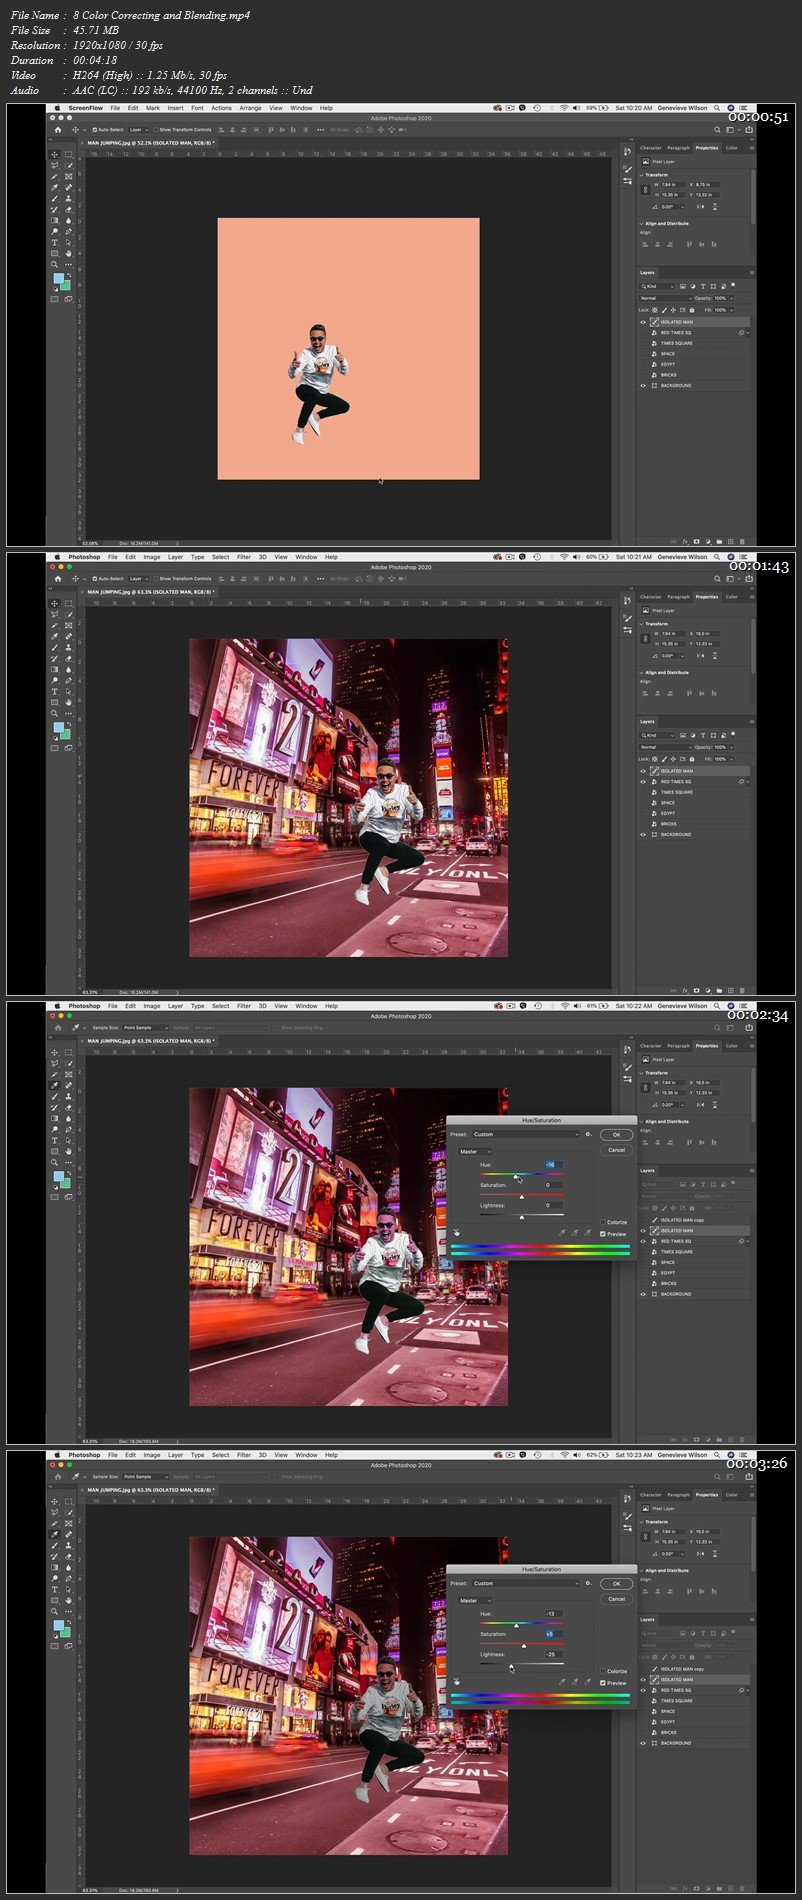Switch to Character tab in the 00:00:51 frame
Viewport: 802px width, 1900px height.
tap(651, 147)
